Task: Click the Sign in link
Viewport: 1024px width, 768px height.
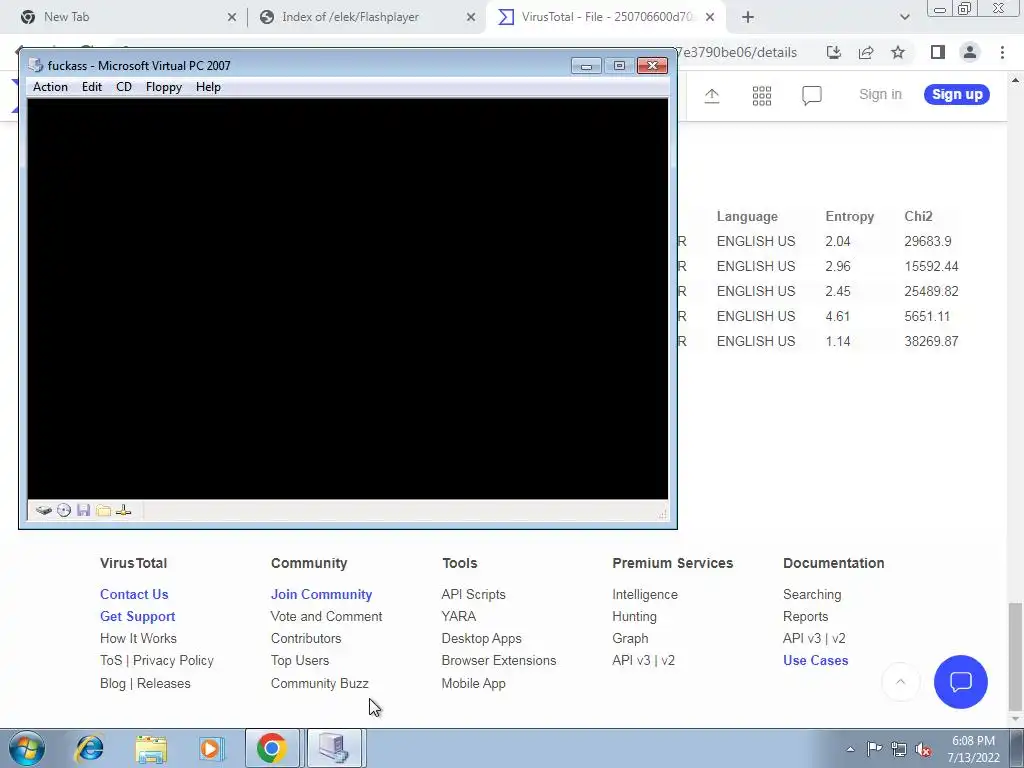Action: pos(880,95)
